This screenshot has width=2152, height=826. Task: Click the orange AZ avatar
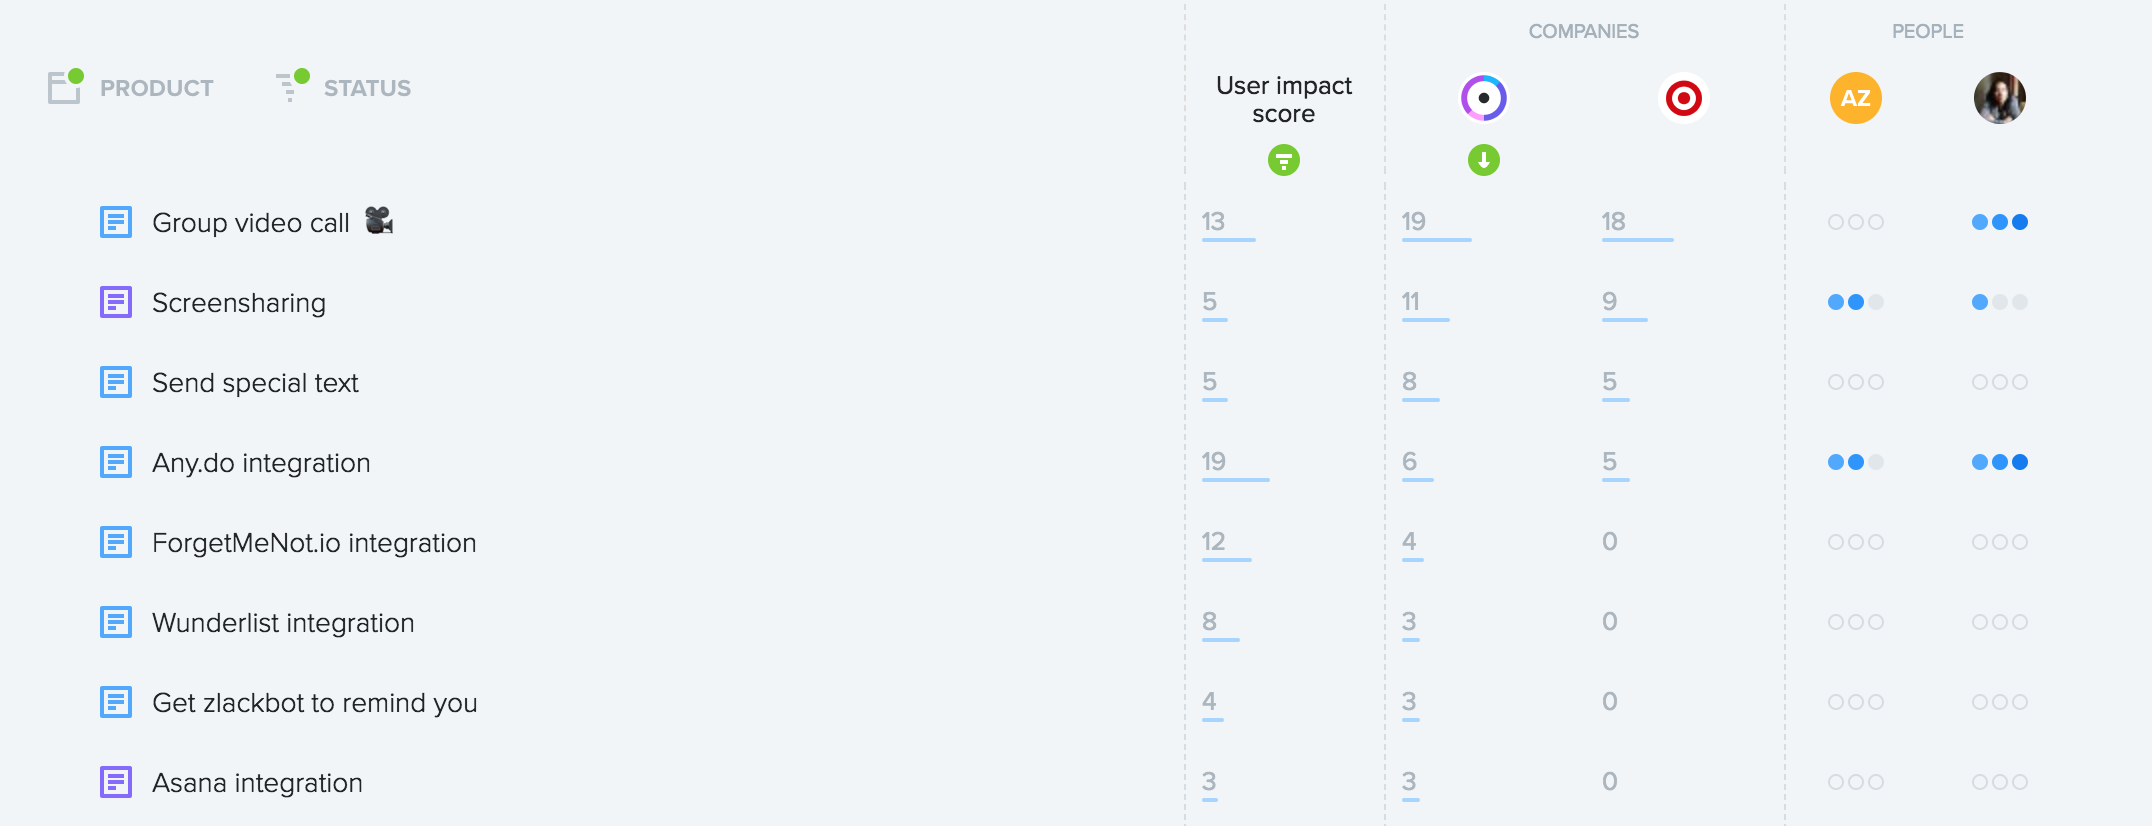[x=1856, y=98]
